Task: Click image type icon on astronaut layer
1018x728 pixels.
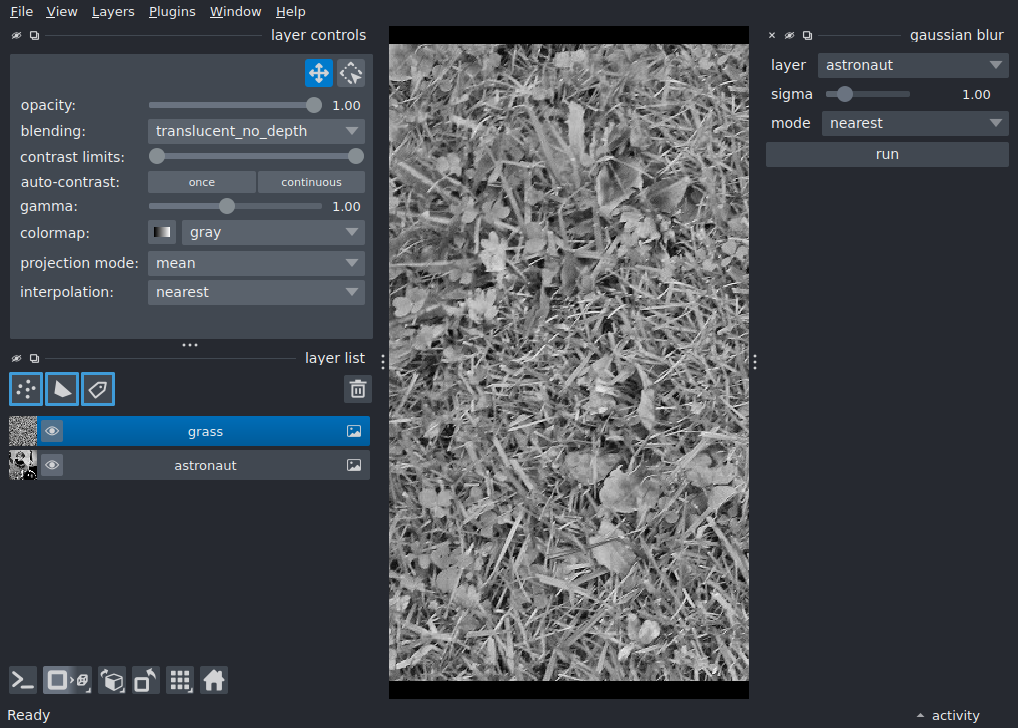Action: click(x=354, y=465)
